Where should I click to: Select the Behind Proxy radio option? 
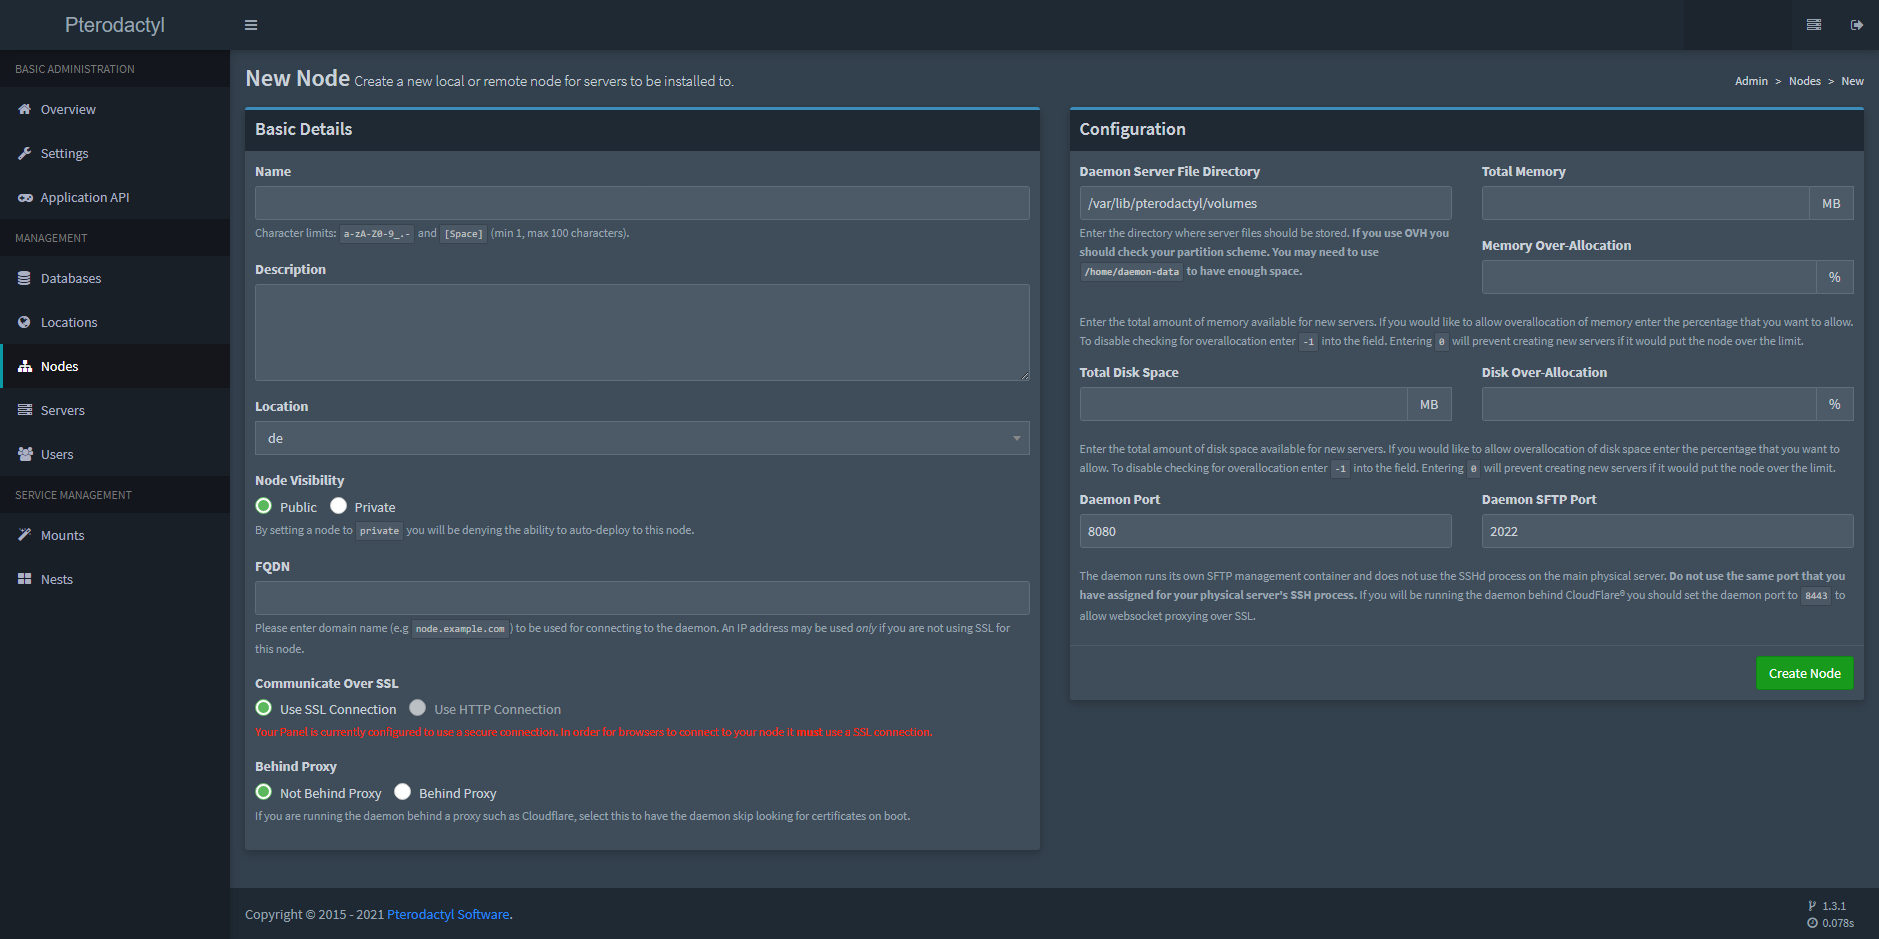[403, 791]
